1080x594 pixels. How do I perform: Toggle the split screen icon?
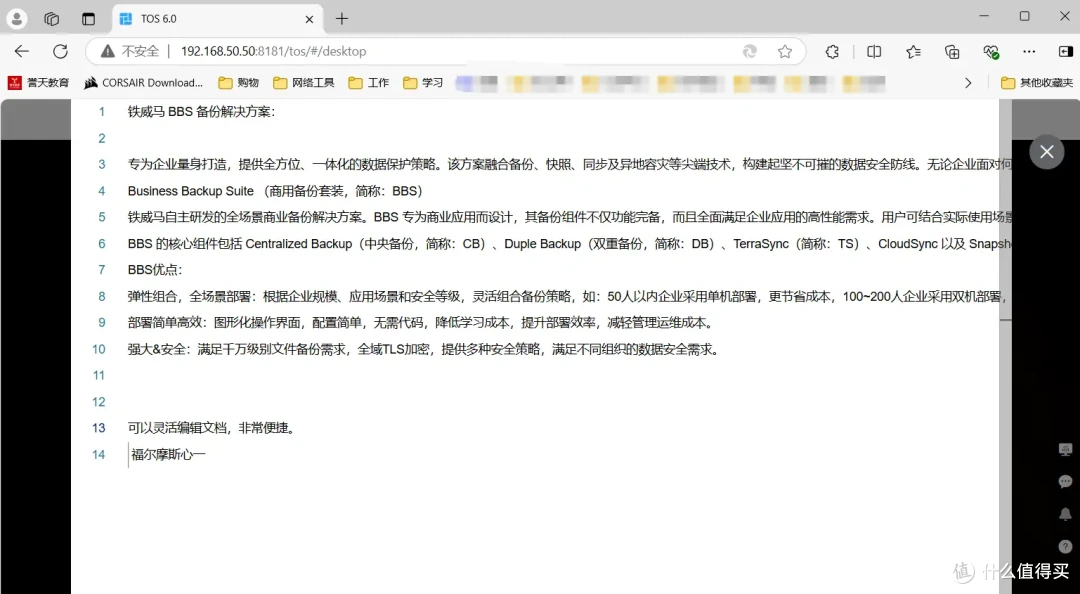pos(874,51)
